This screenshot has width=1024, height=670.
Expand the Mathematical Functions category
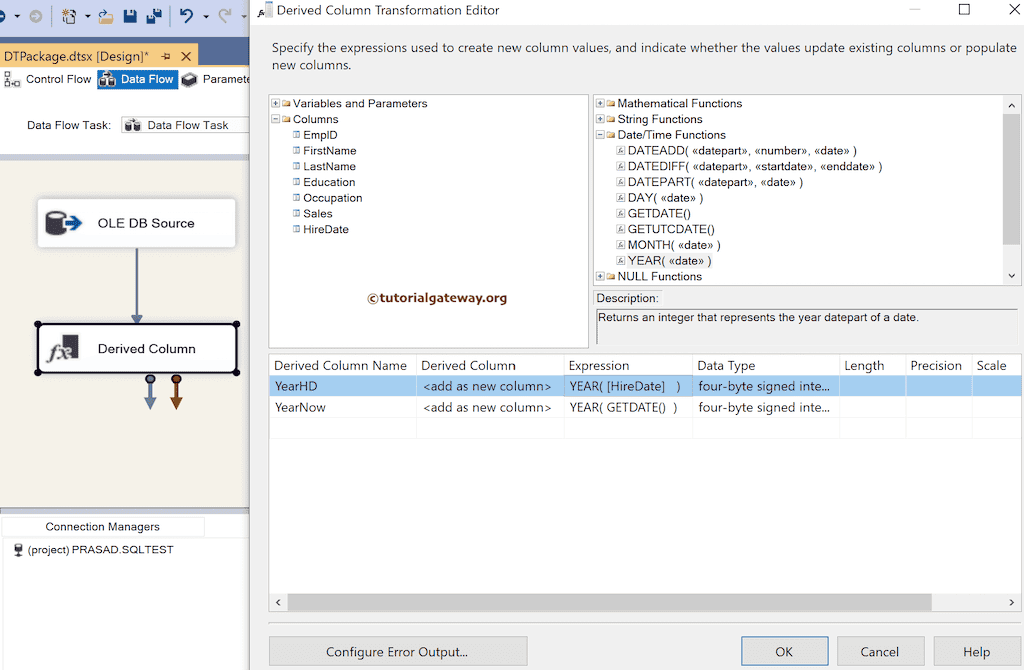coord(598,103)
